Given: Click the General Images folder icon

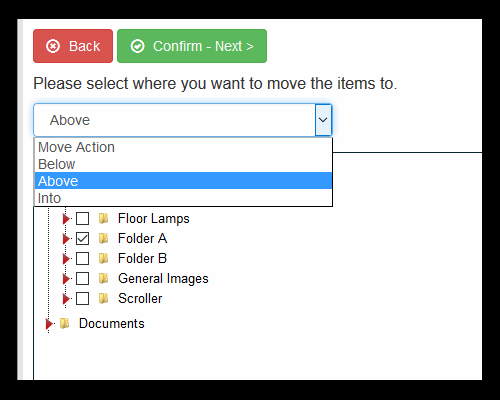Looking at the screenshot, I should pos(104,279).
